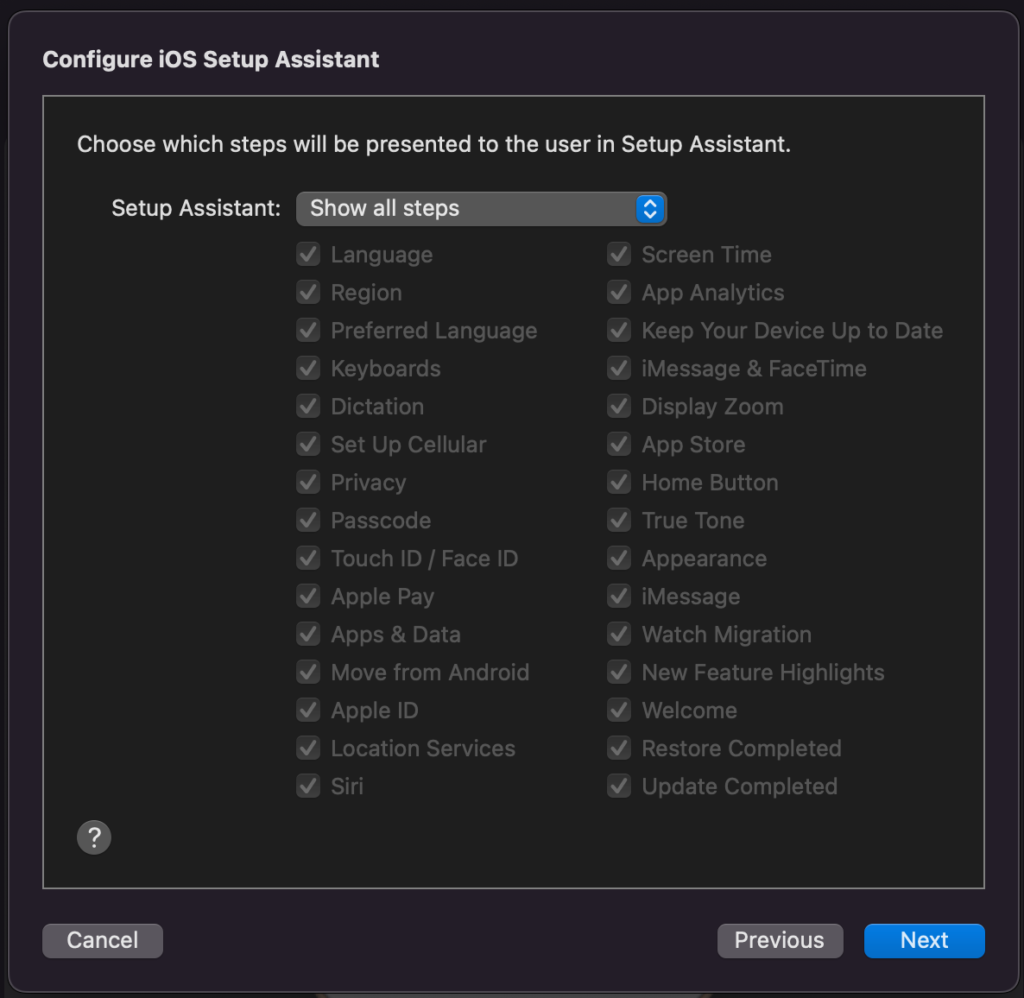Disable the Watch Migration step
The height and width of the screenshot is (998, 1024).
point(618,634)
